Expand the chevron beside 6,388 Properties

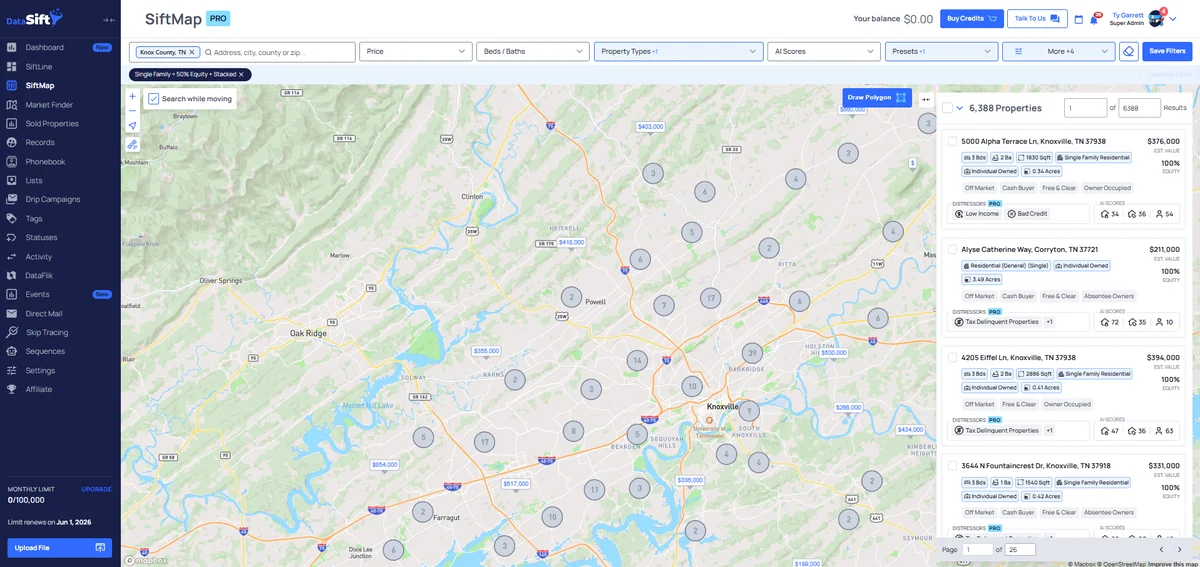tap(960, 108)
